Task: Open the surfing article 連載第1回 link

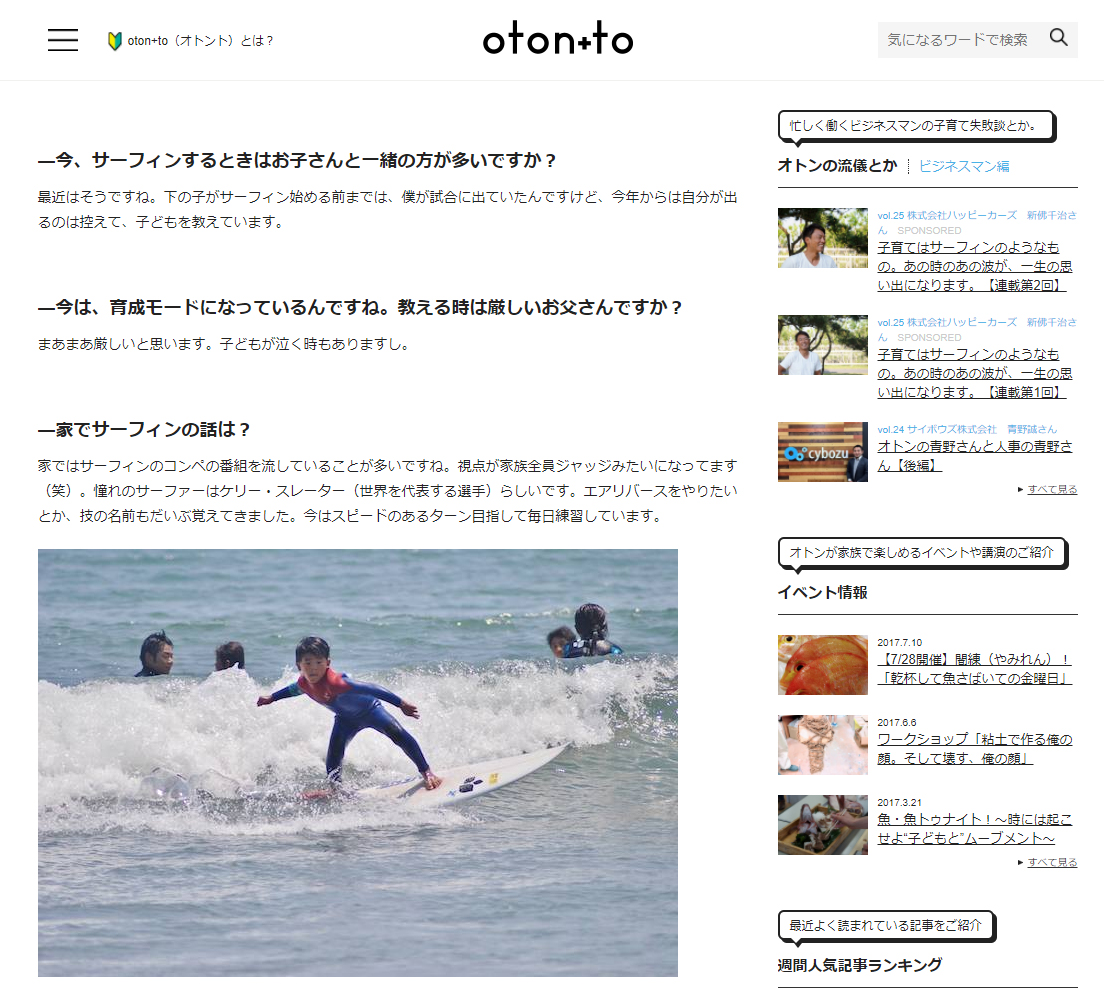Action: coord(974,373)
